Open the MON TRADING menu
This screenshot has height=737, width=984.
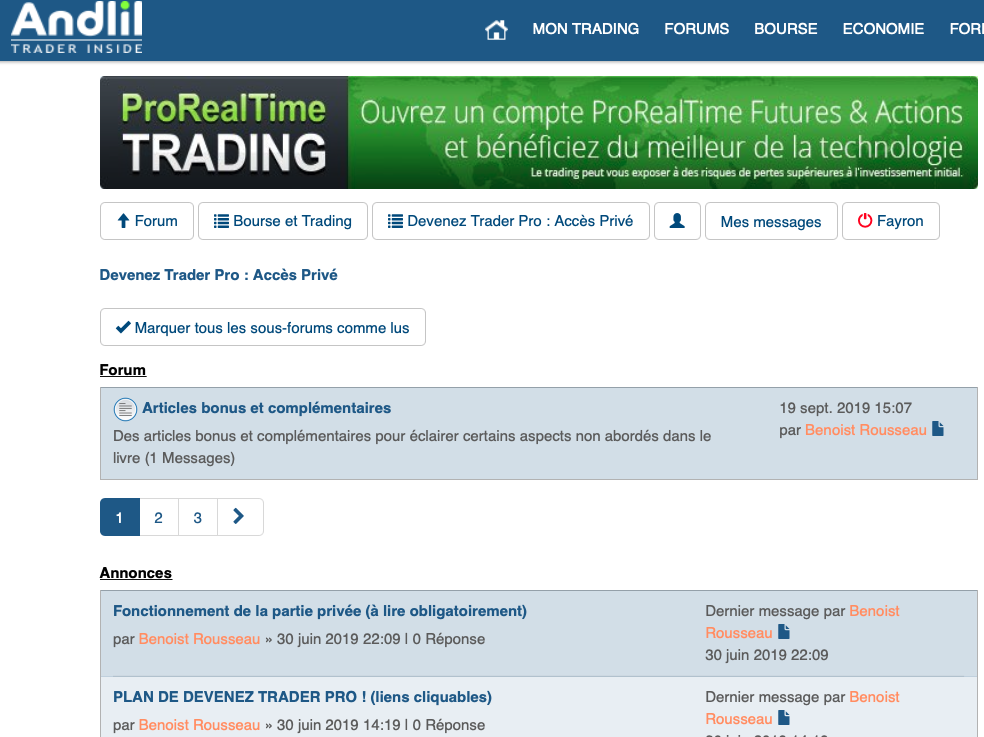pyautogui.click(x=586, y=29)
